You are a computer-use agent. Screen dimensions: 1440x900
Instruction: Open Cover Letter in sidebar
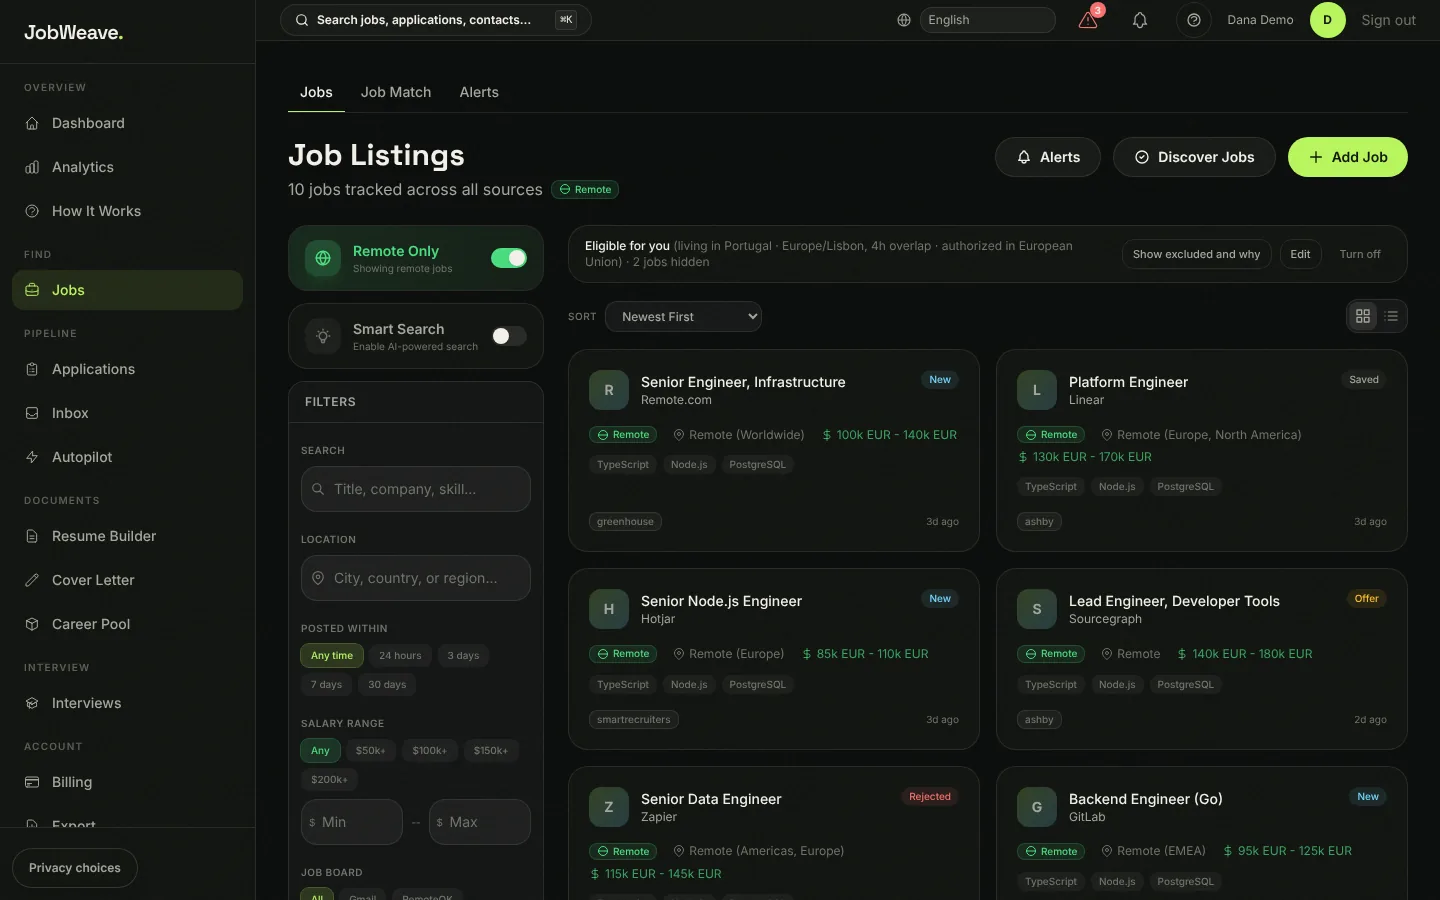point(127,580)
